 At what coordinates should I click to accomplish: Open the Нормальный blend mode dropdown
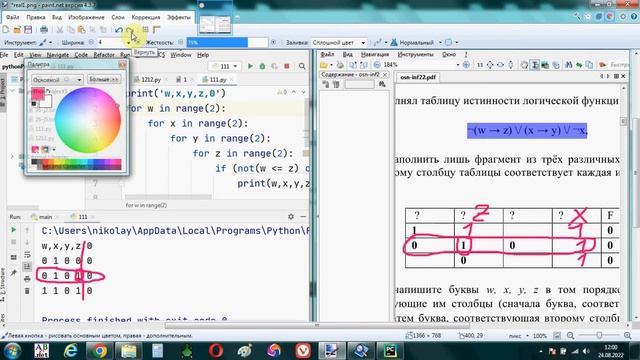[416, 42]
